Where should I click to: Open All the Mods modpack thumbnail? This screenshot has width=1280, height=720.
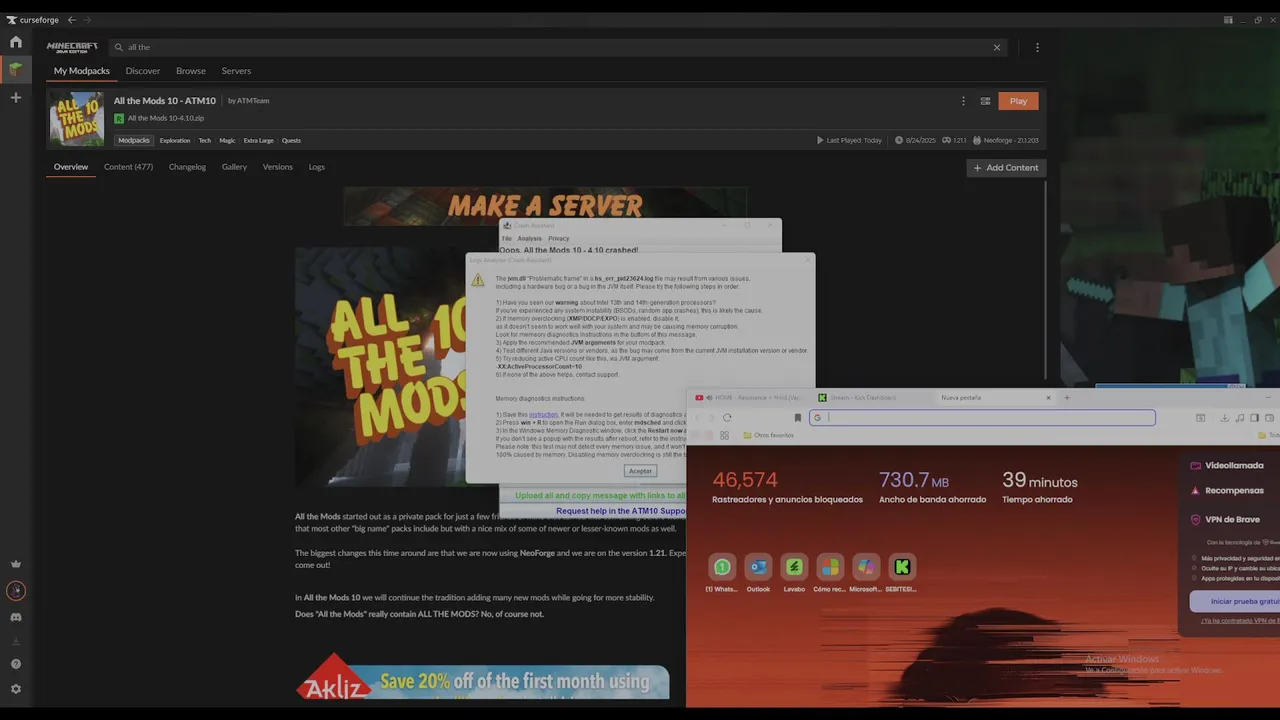pyautogui.click(x=77, y=119)
